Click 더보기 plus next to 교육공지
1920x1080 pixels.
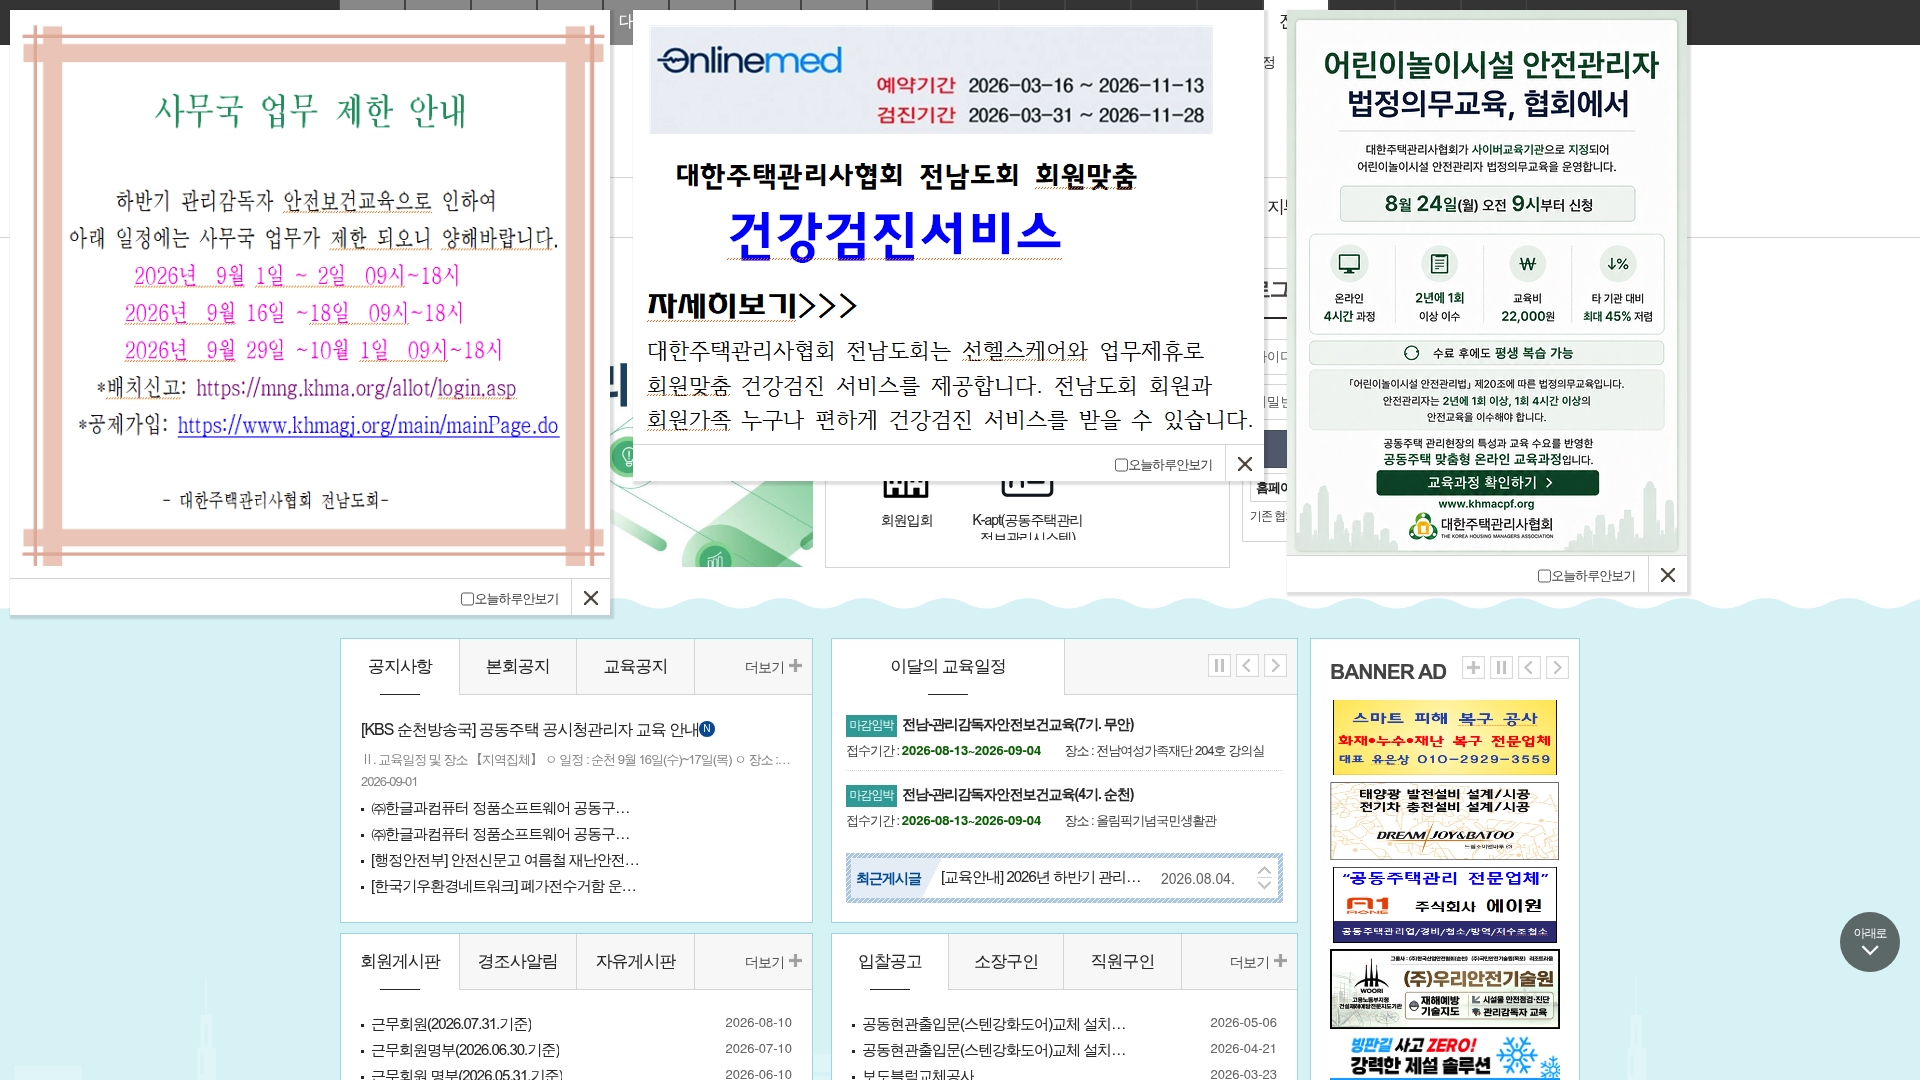(x=773, y=667)
